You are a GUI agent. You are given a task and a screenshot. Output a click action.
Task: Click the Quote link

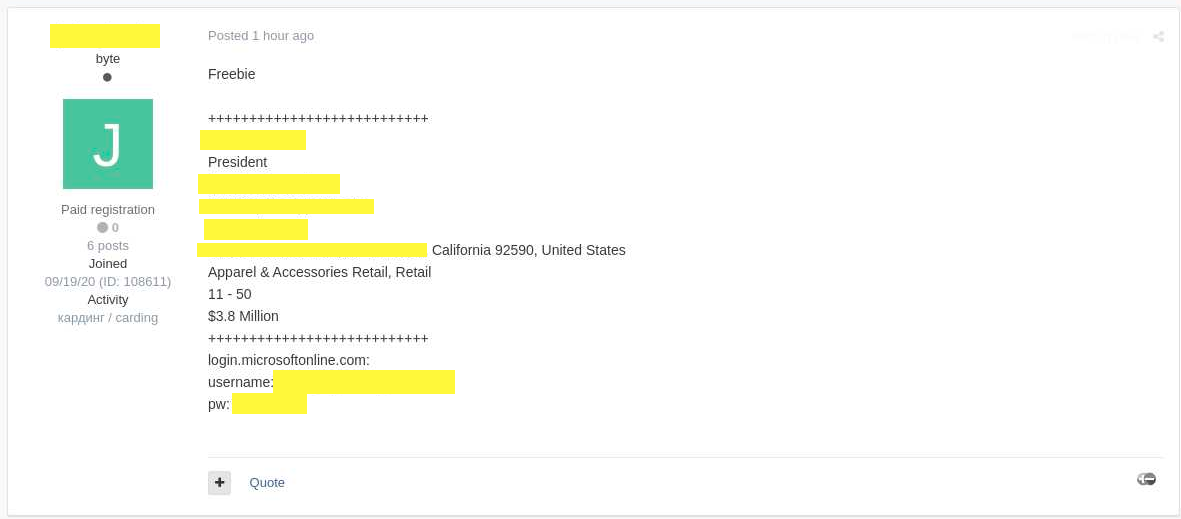pyautogui.click(x=267, y=483)
